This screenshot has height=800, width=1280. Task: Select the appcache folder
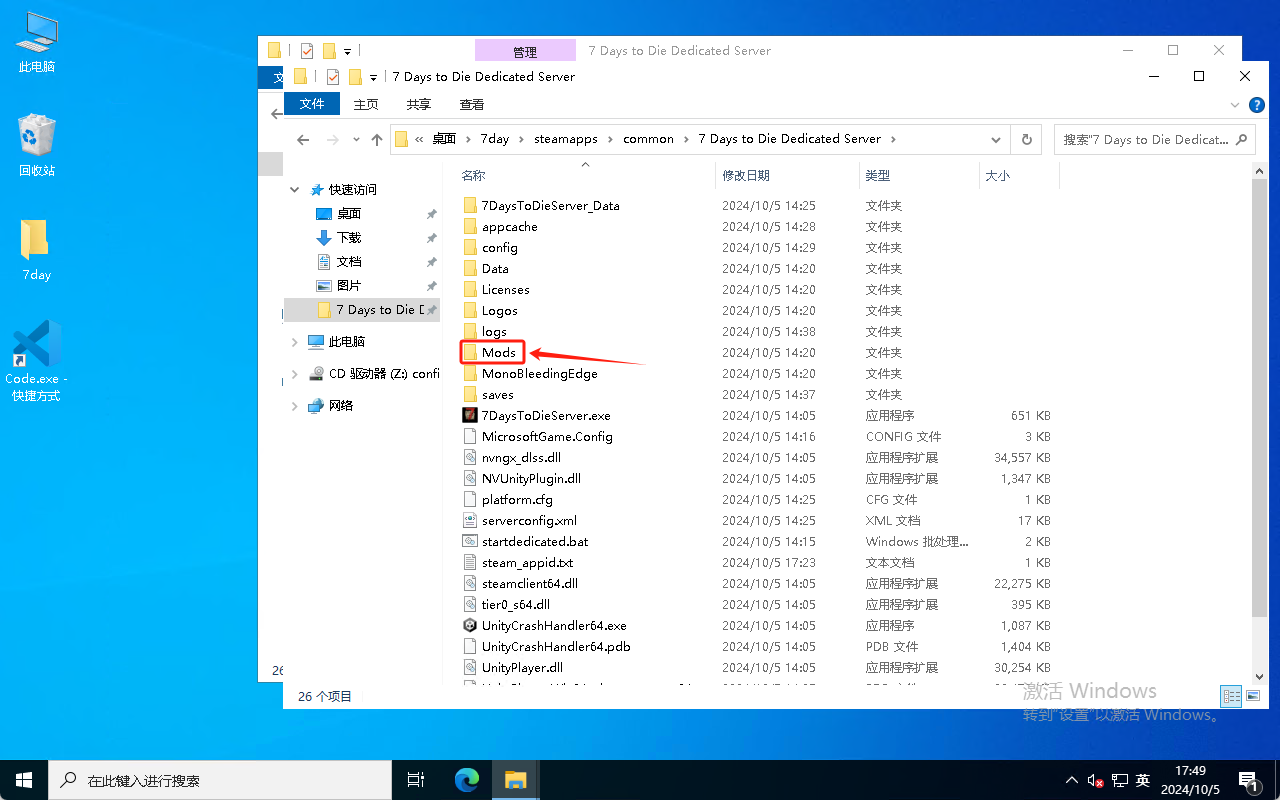point(509,226)
